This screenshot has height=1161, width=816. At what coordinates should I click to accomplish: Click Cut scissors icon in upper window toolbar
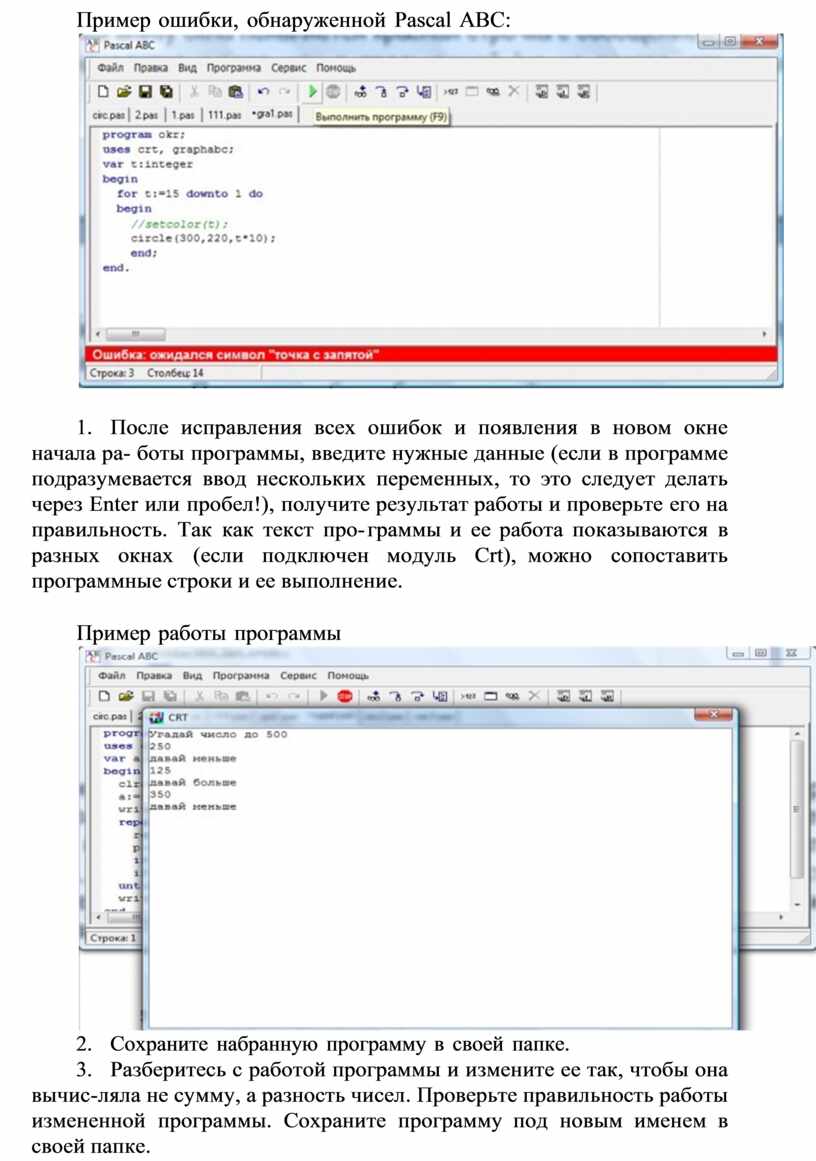click(193, 92)
